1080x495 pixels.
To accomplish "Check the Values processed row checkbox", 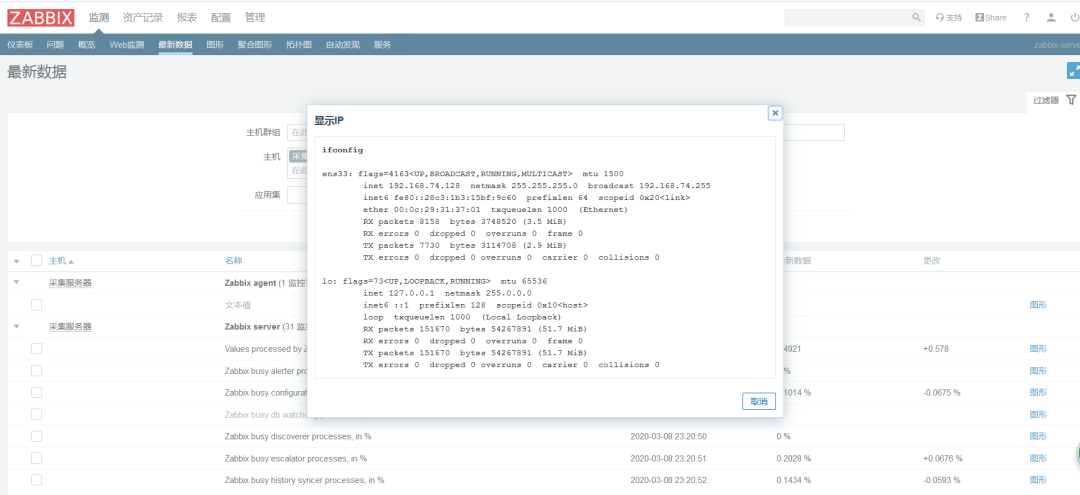I will tap(37, 348).
